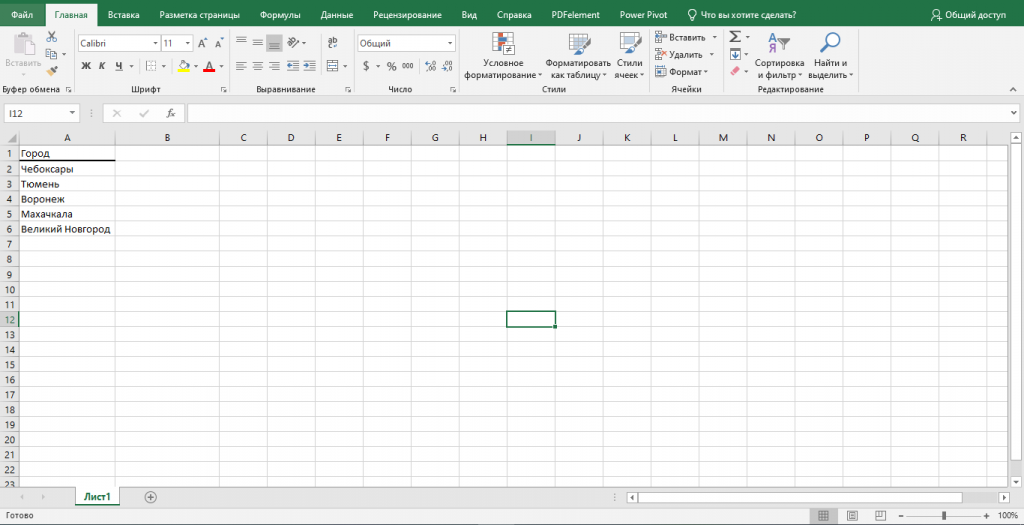The image size is (1024, 525).
Task: Apply comma style 000 icon
Action: tap(408, 66)
